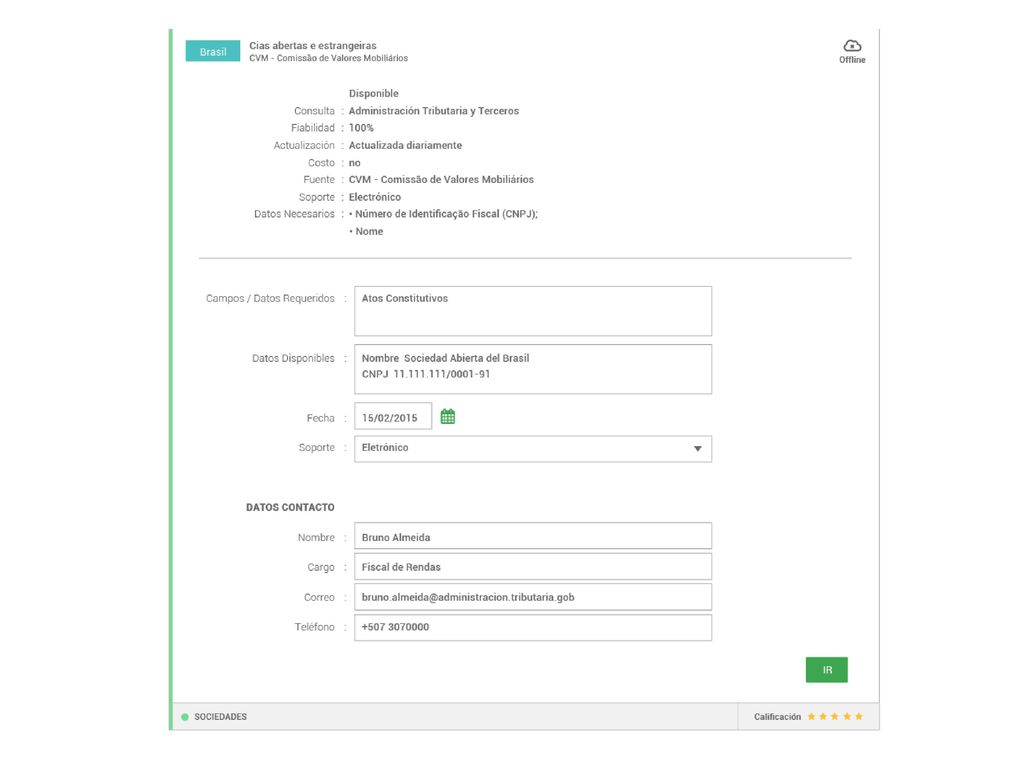Click the Fuente value CVM - Comissão de Valores Mobiliários
This screenshot has width=1024, height=768.
441,180
